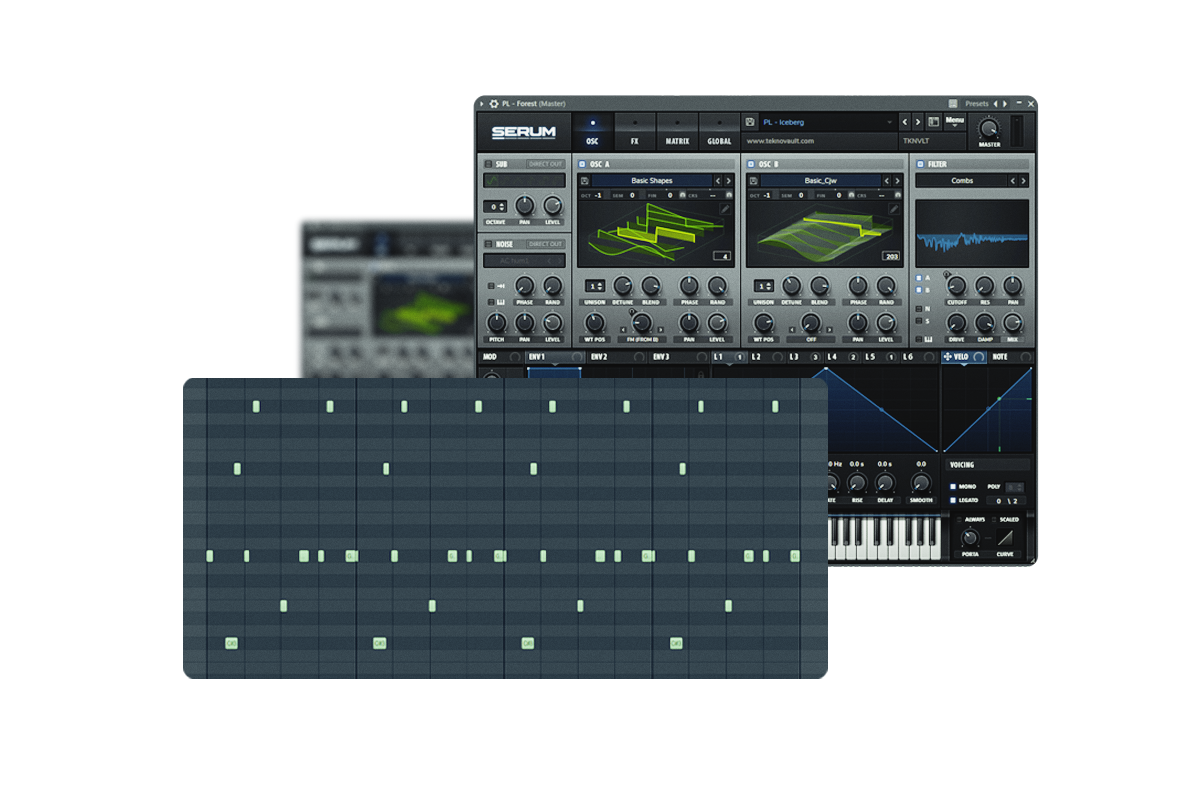Toggle the LEGATO checkbox
1200x800 pixels.
[x=953, y=500]
